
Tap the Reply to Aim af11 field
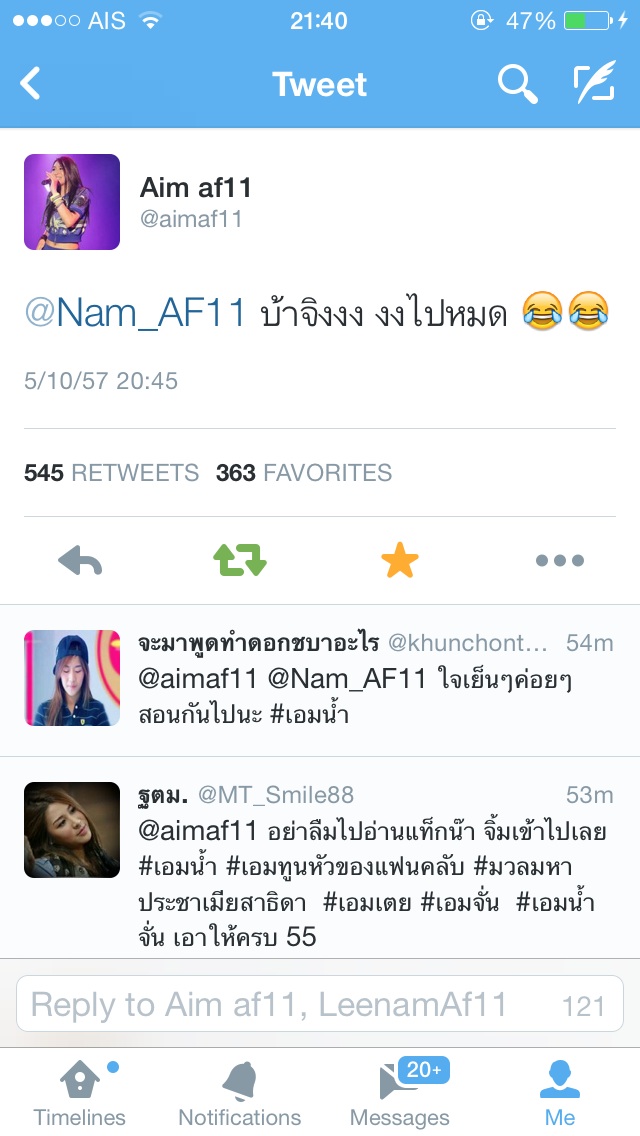pos(320,1004)
